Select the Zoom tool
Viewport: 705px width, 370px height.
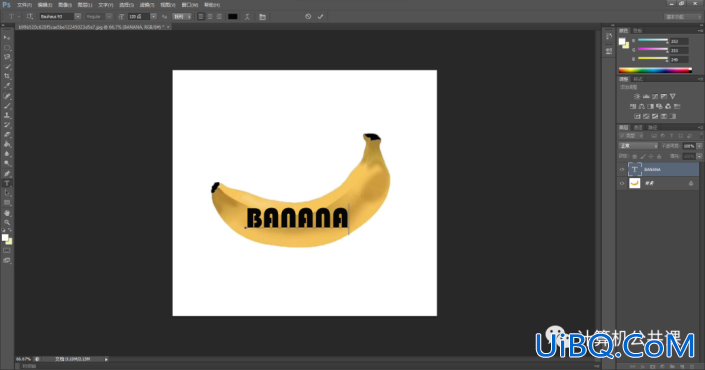[x=7, y=223]
